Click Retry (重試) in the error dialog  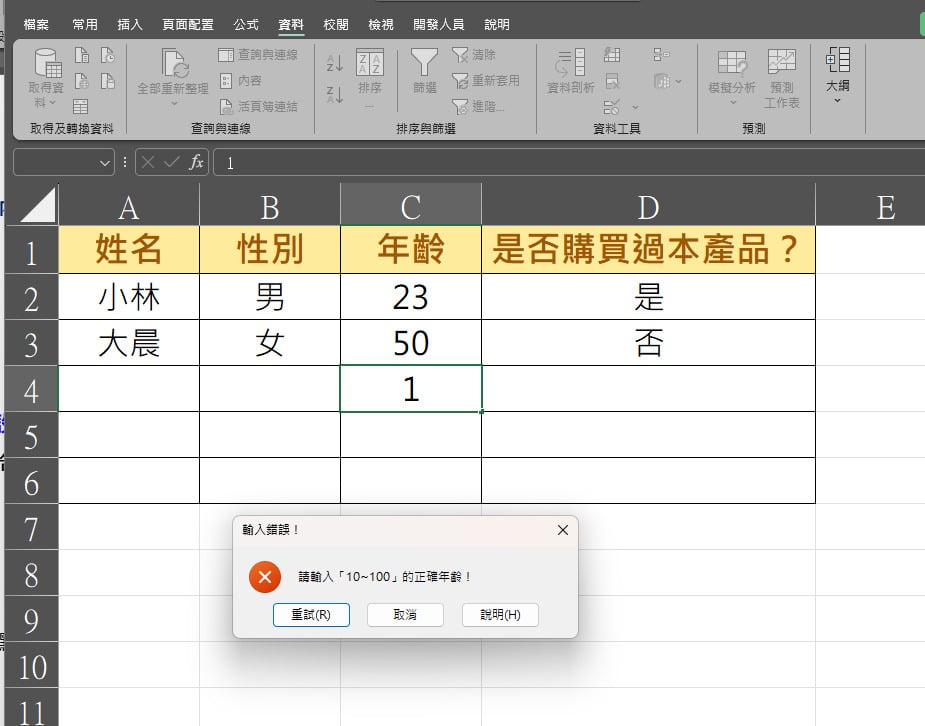tap(311, 615)
